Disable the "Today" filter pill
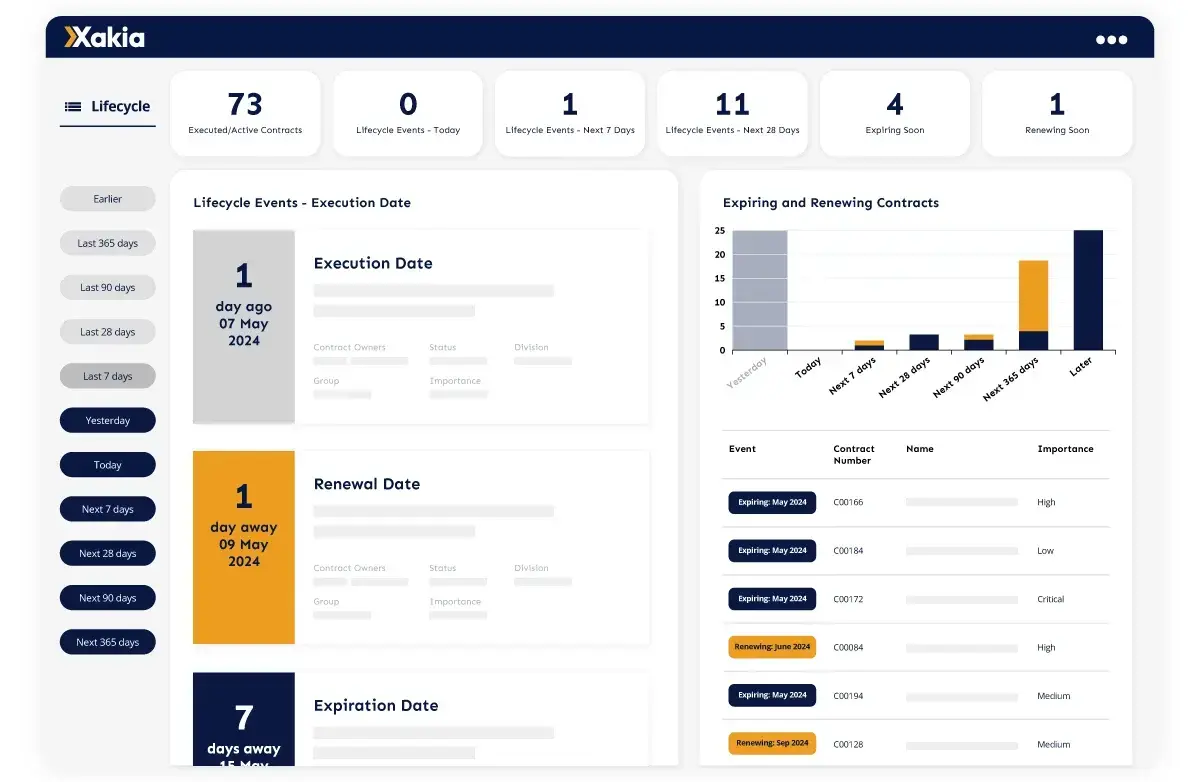 click(107, 464)
